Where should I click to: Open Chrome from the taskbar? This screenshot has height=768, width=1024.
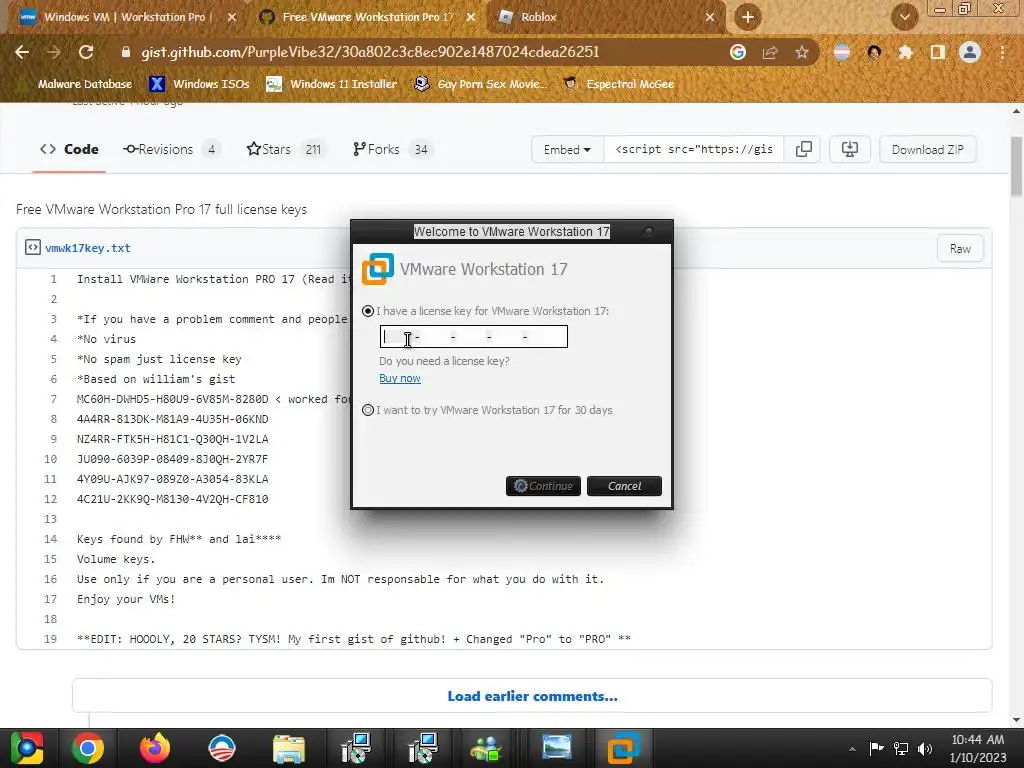click(x=88, y=748)
